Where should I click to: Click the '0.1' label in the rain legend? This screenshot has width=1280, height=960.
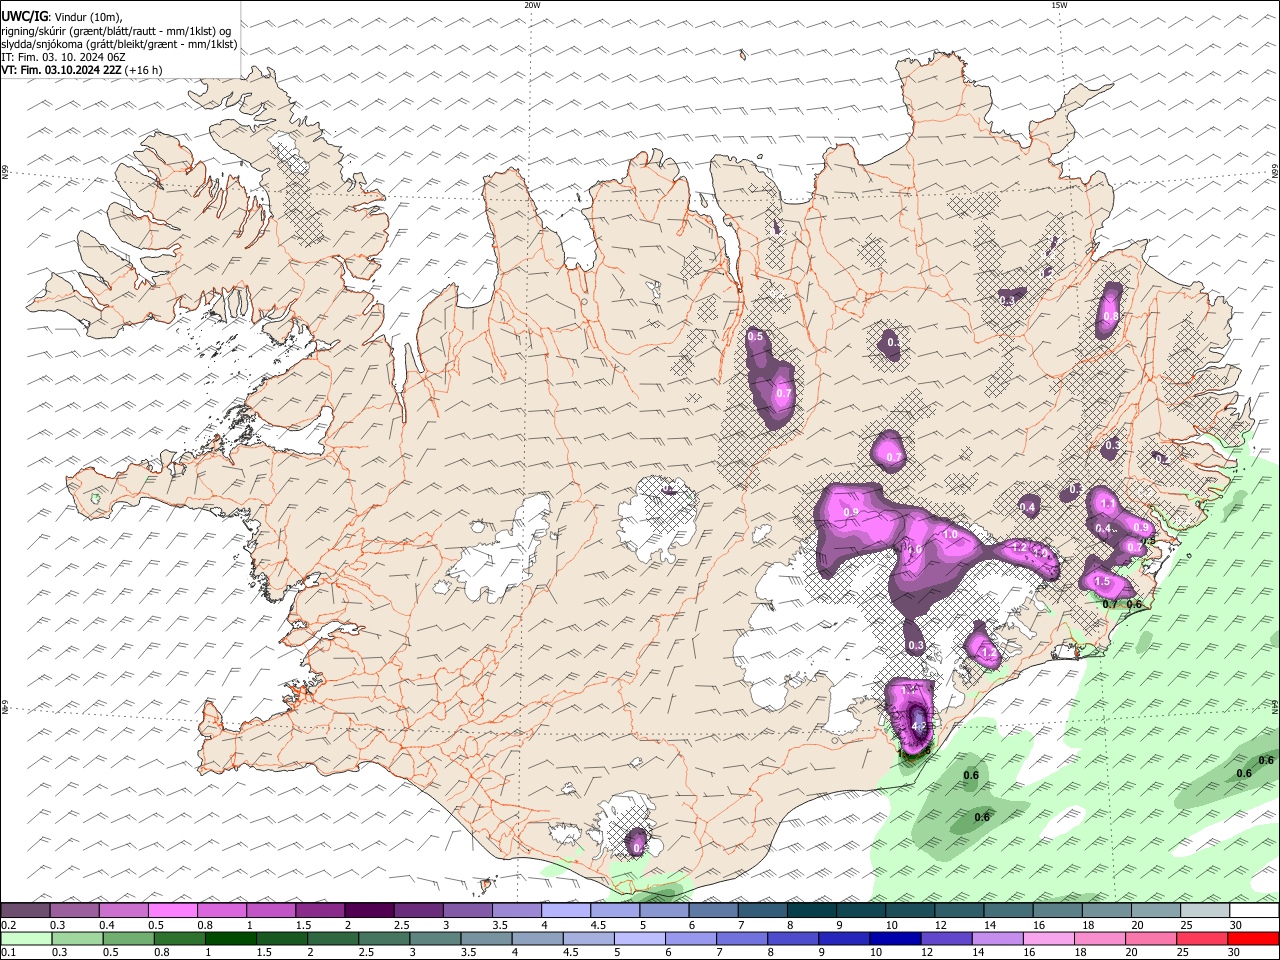point(8,954)
